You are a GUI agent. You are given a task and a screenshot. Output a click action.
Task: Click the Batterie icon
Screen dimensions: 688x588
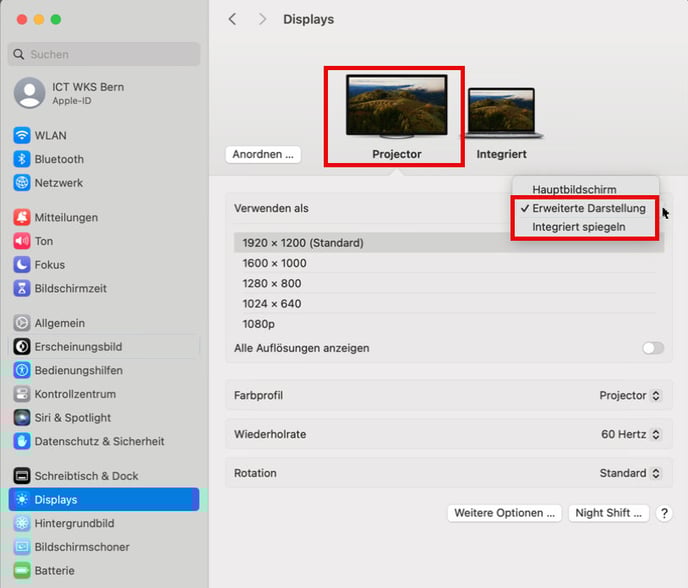click(x=22, y=570)
